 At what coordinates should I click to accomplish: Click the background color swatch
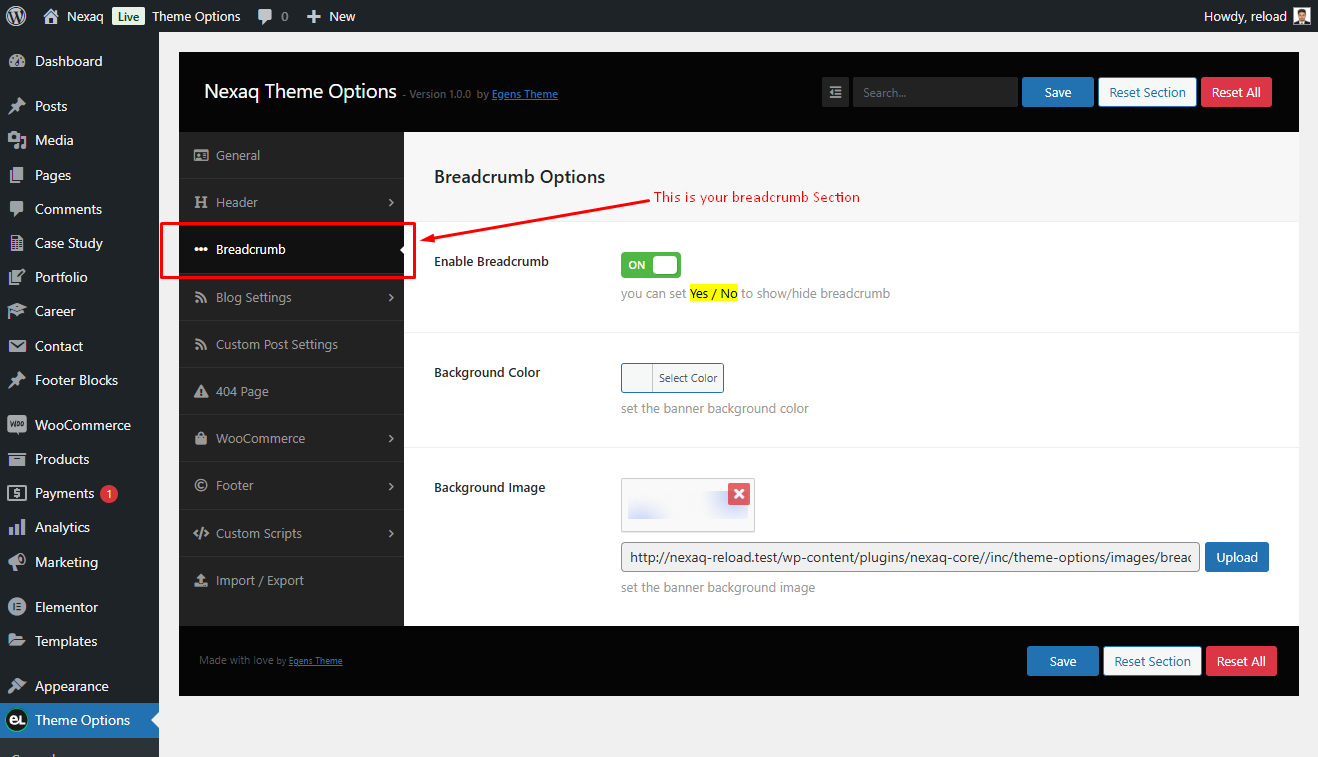[x=637, y=378]
